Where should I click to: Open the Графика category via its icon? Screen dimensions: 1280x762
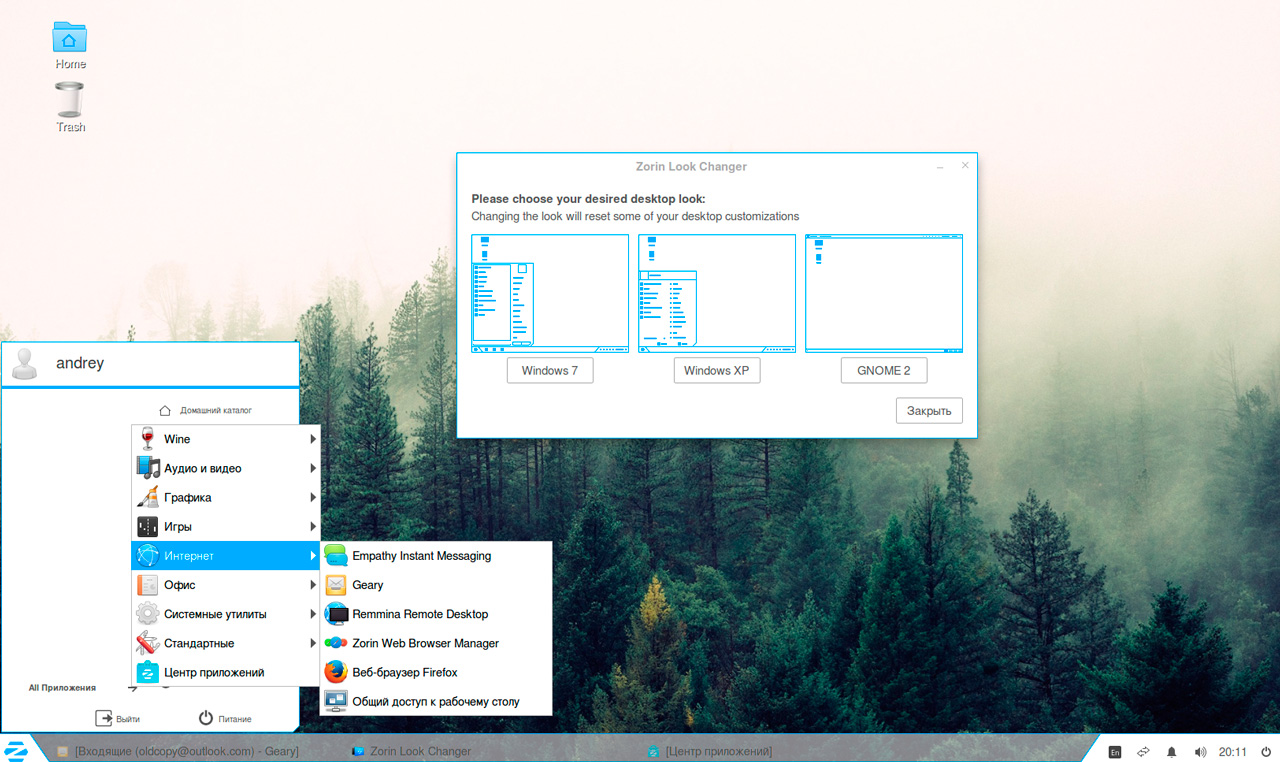point(148,497)
